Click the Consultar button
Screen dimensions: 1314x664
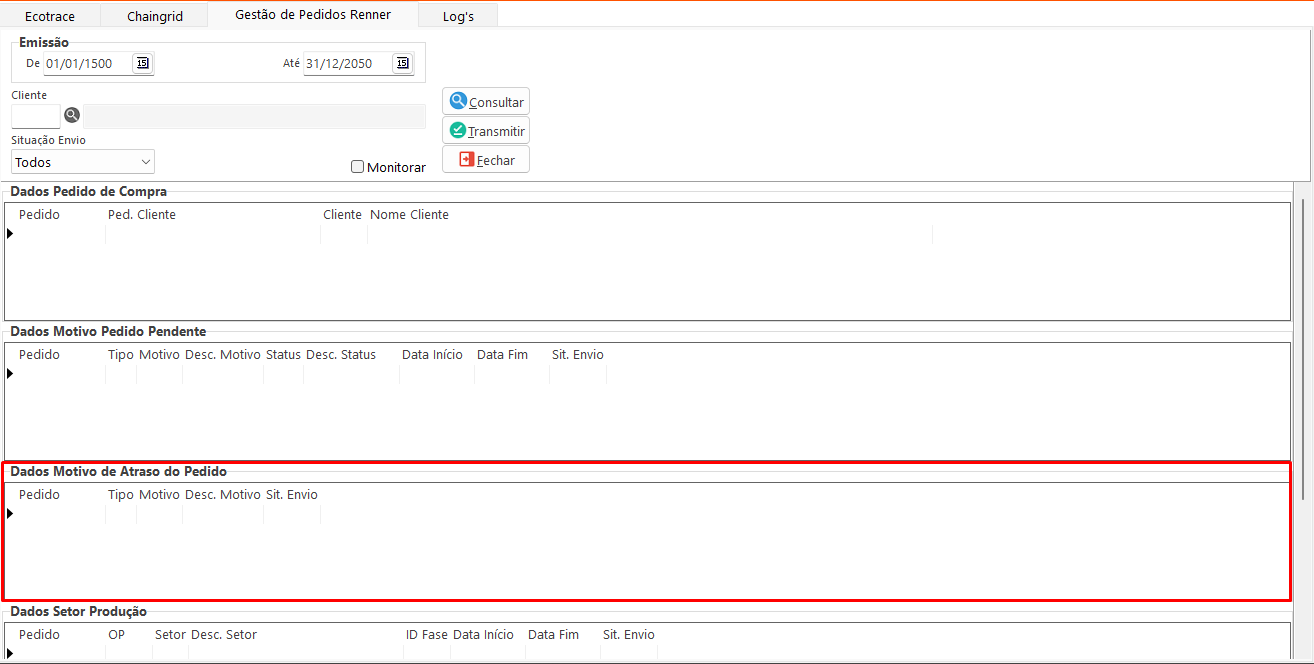[x=486, y=102]
